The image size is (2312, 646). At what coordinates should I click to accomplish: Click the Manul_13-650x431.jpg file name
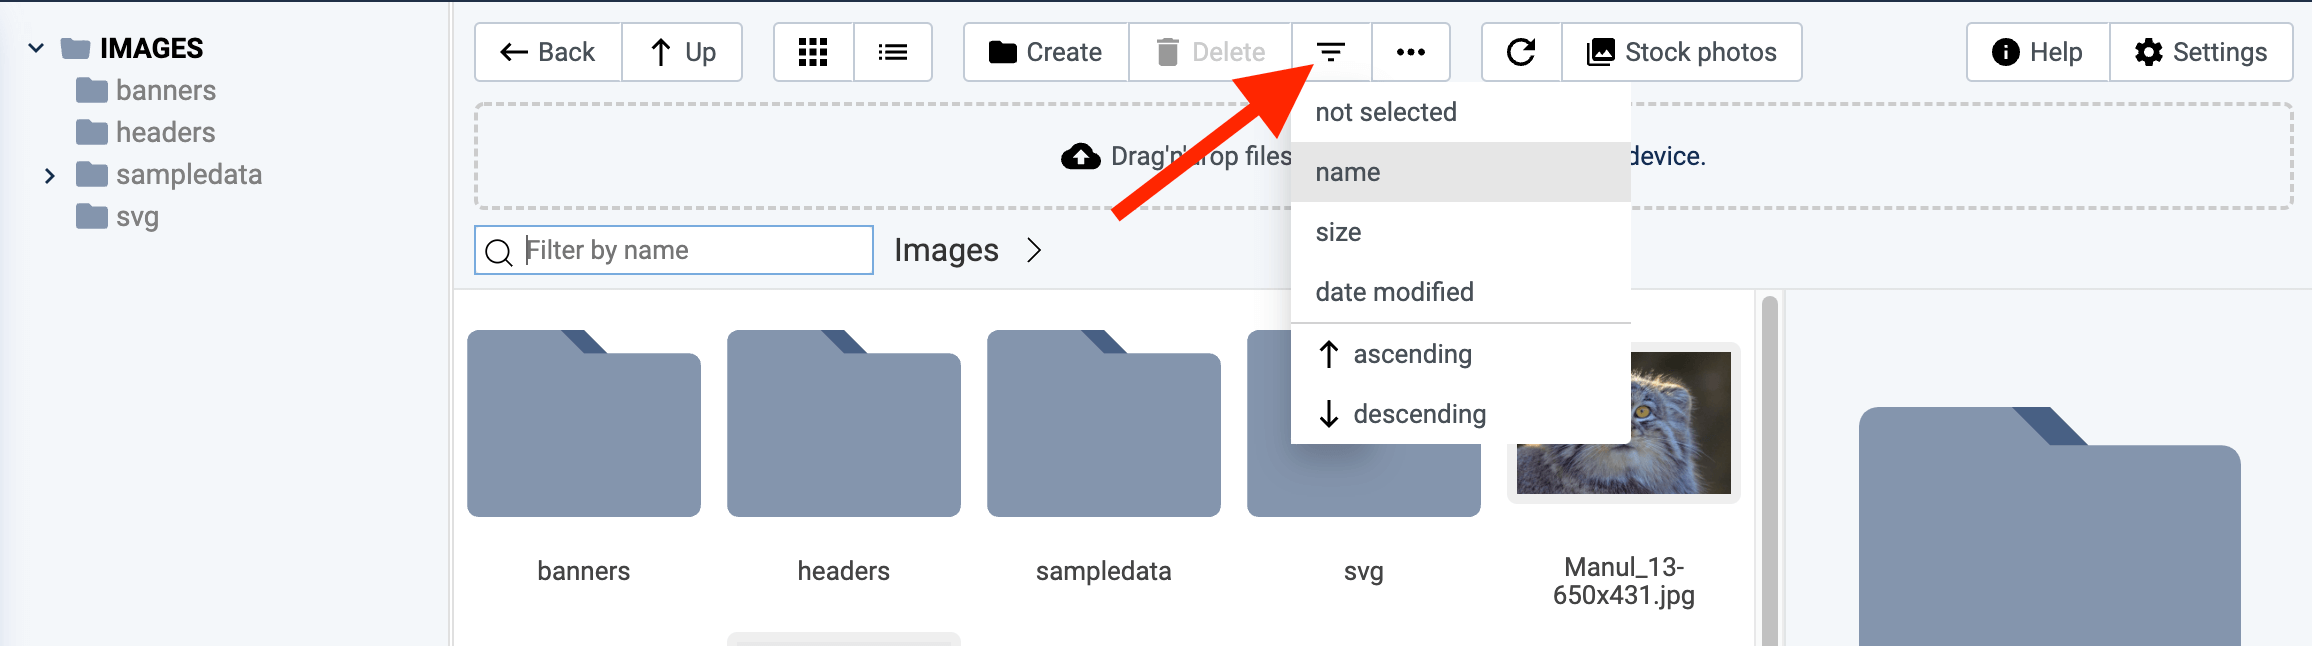(x=1624, y=581)
